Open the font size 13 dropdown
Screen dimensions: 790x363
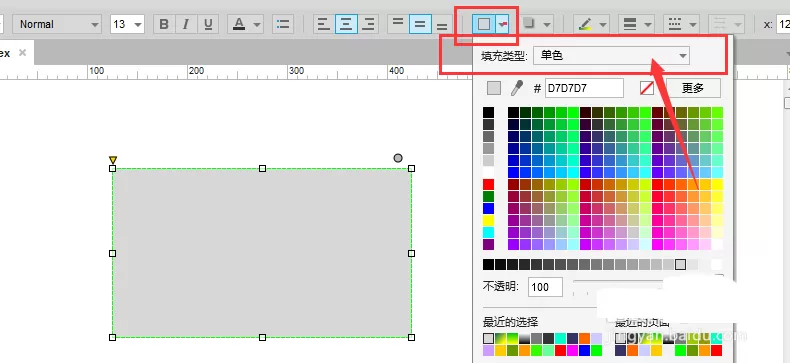coord(127,24)
